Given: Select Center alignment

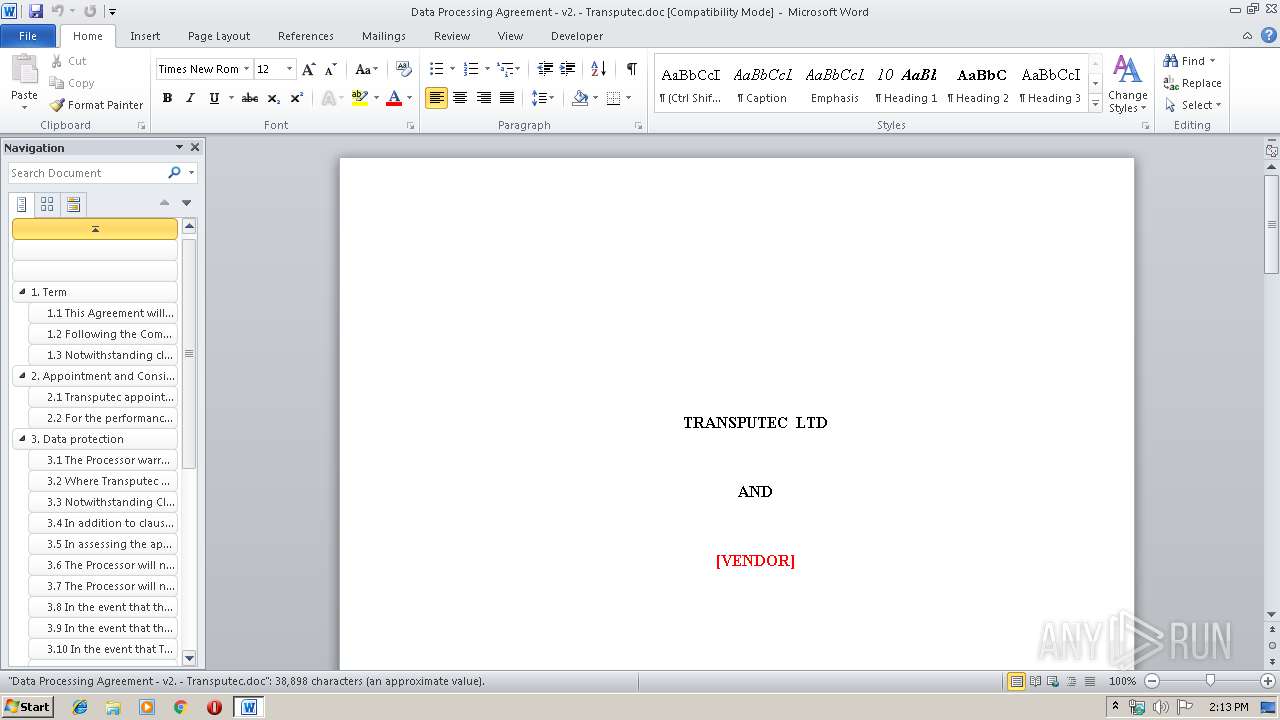Looking at the screenshot, I should [x=460, y=98].
